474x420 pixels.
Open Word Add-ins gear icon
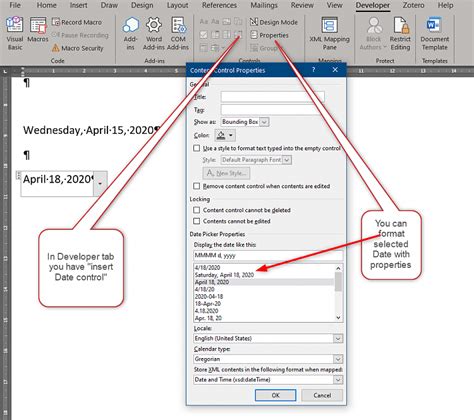[154, 25]
